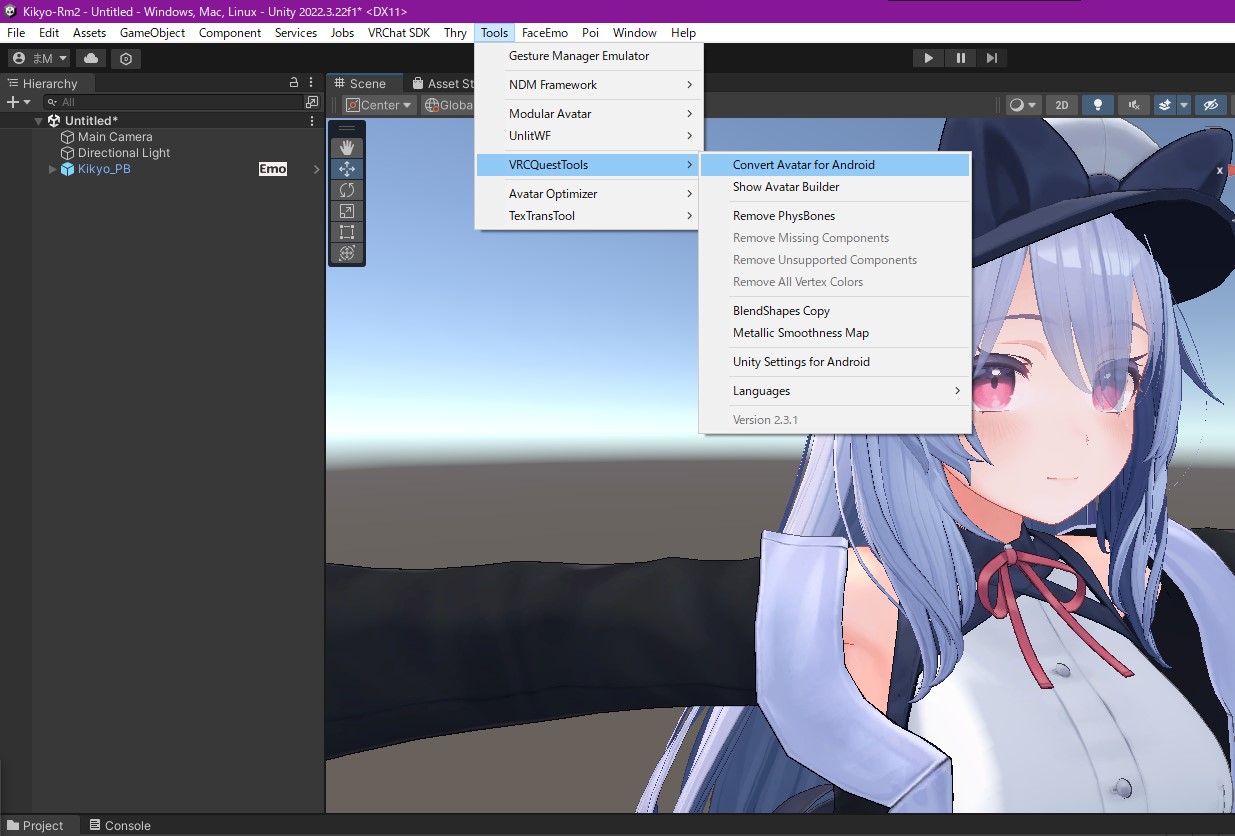The width and height of the screenshot is (1235, 836).
Task: Open Avatar Optimizer submenu
Action: click(x=588, y=194)
